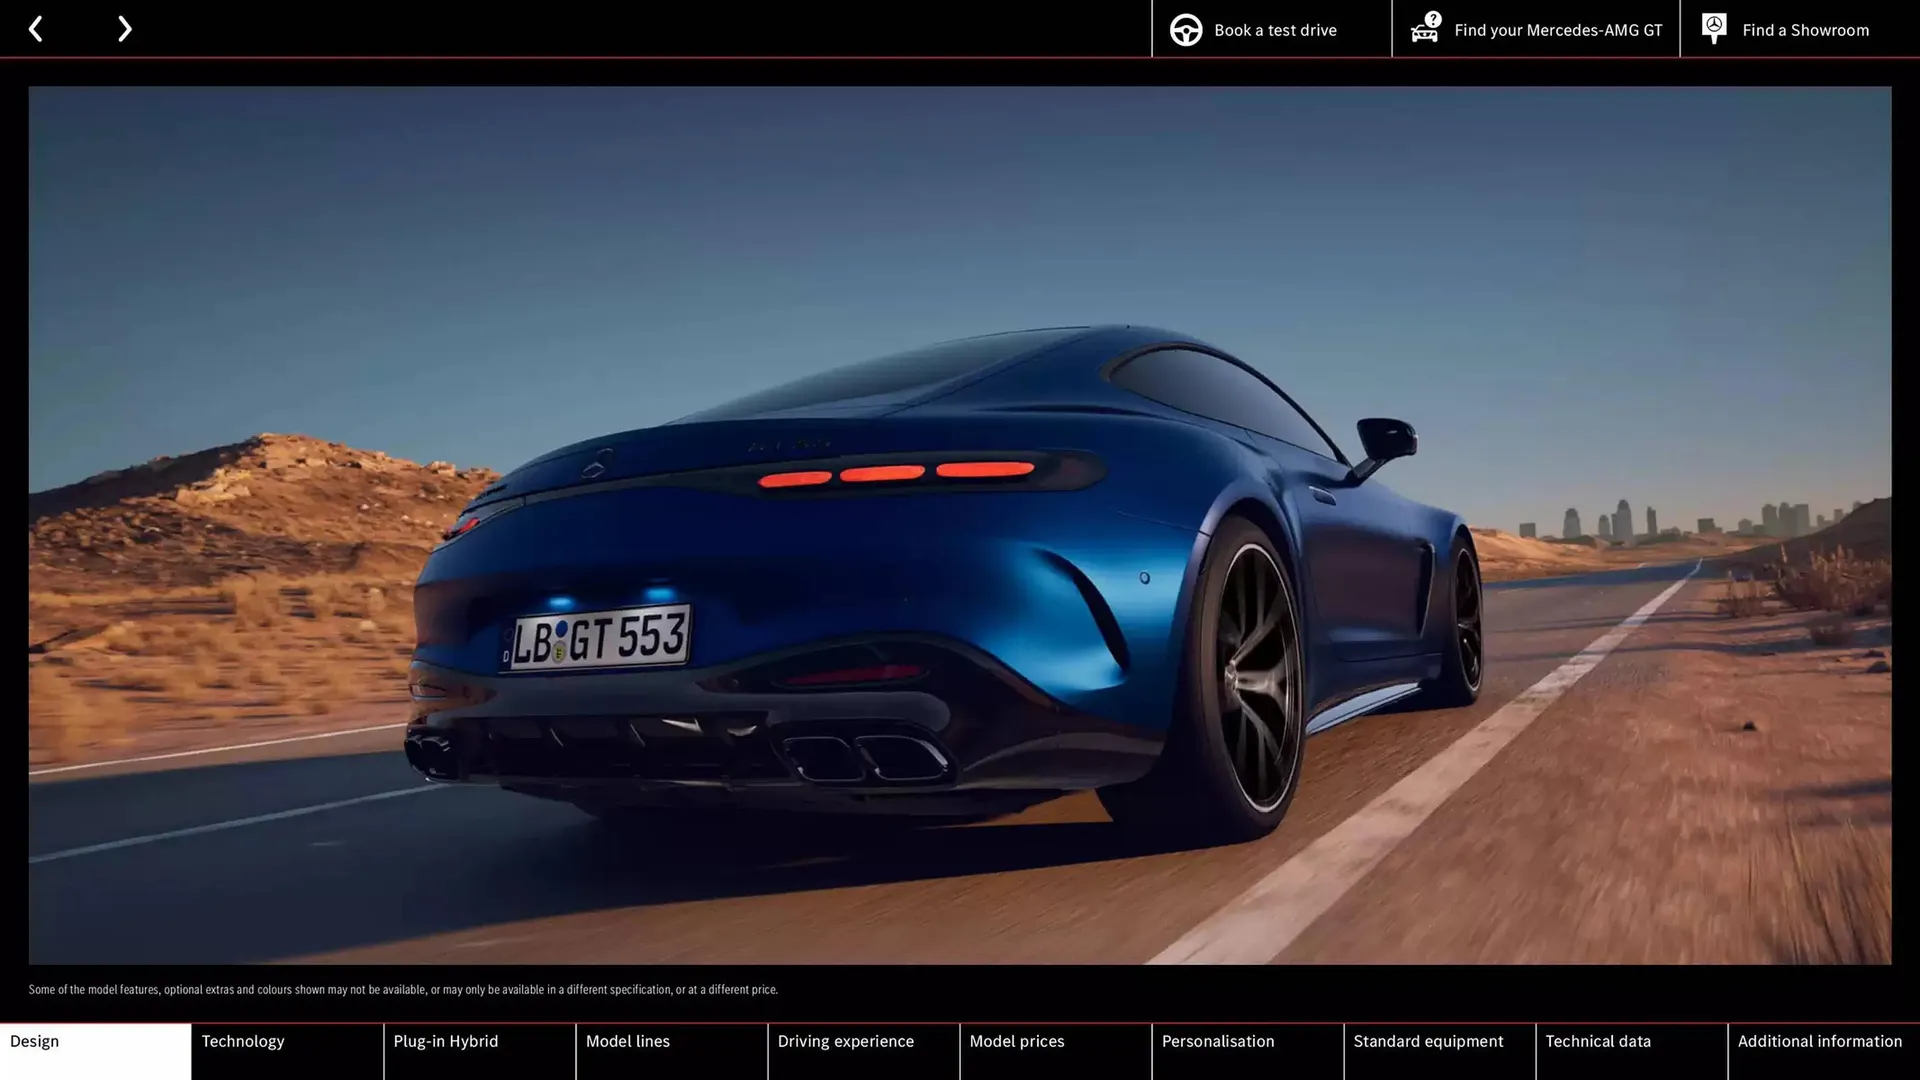1920x1080 pixels.
Task: Click Book a test drive
Action: 1274,29
